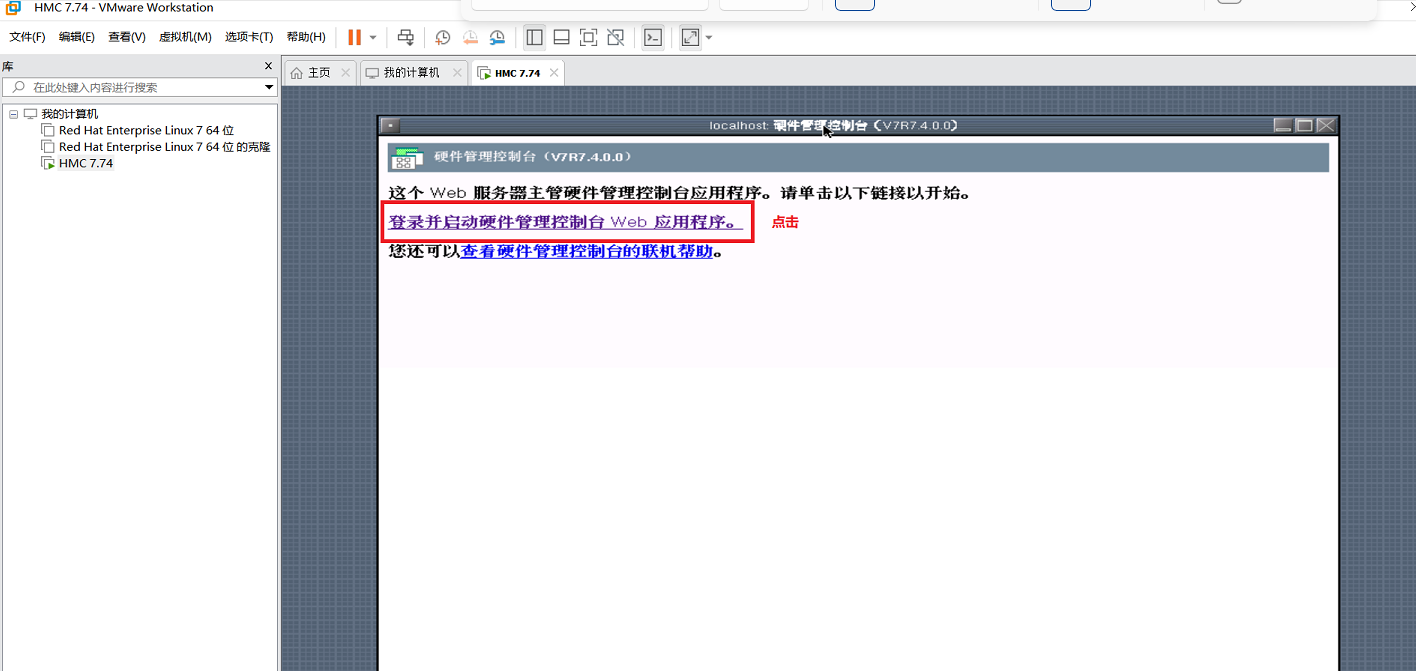Open the 编辑(E) menu
Image resolution: width=1416 pixels, height=671 pixels.
76,37
